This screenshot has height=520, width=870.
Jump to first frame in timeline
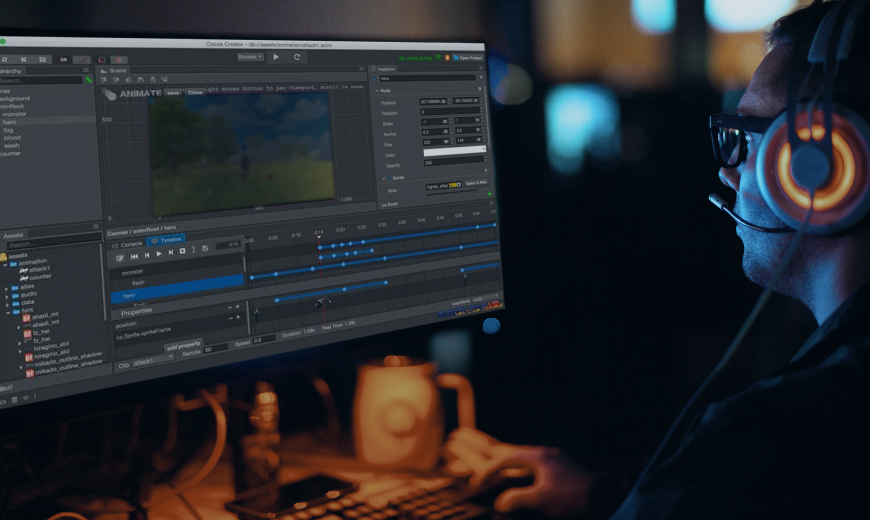pyautogui.click(x=134, y=256)
